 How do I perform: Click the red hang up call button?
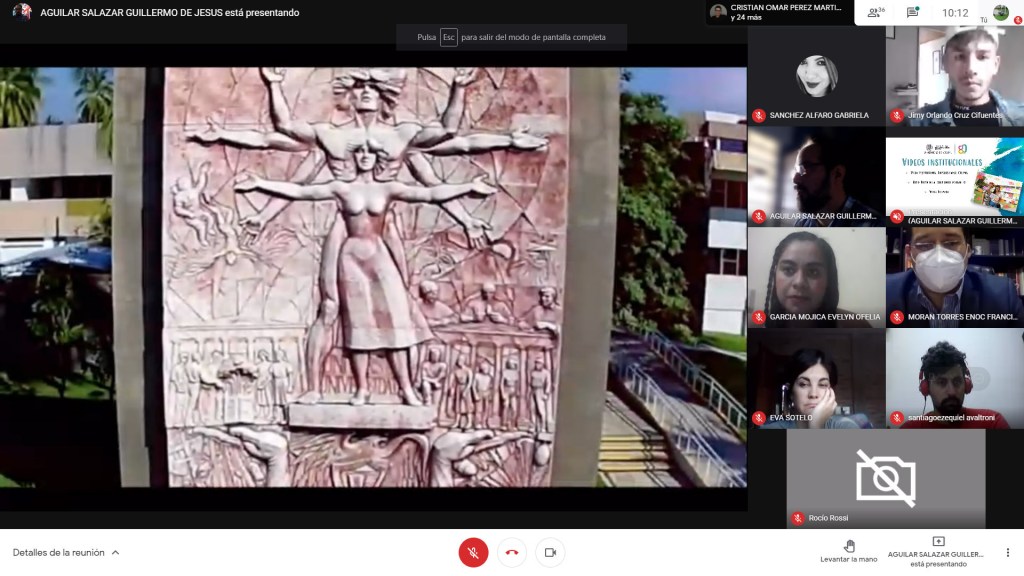[512, 552]
